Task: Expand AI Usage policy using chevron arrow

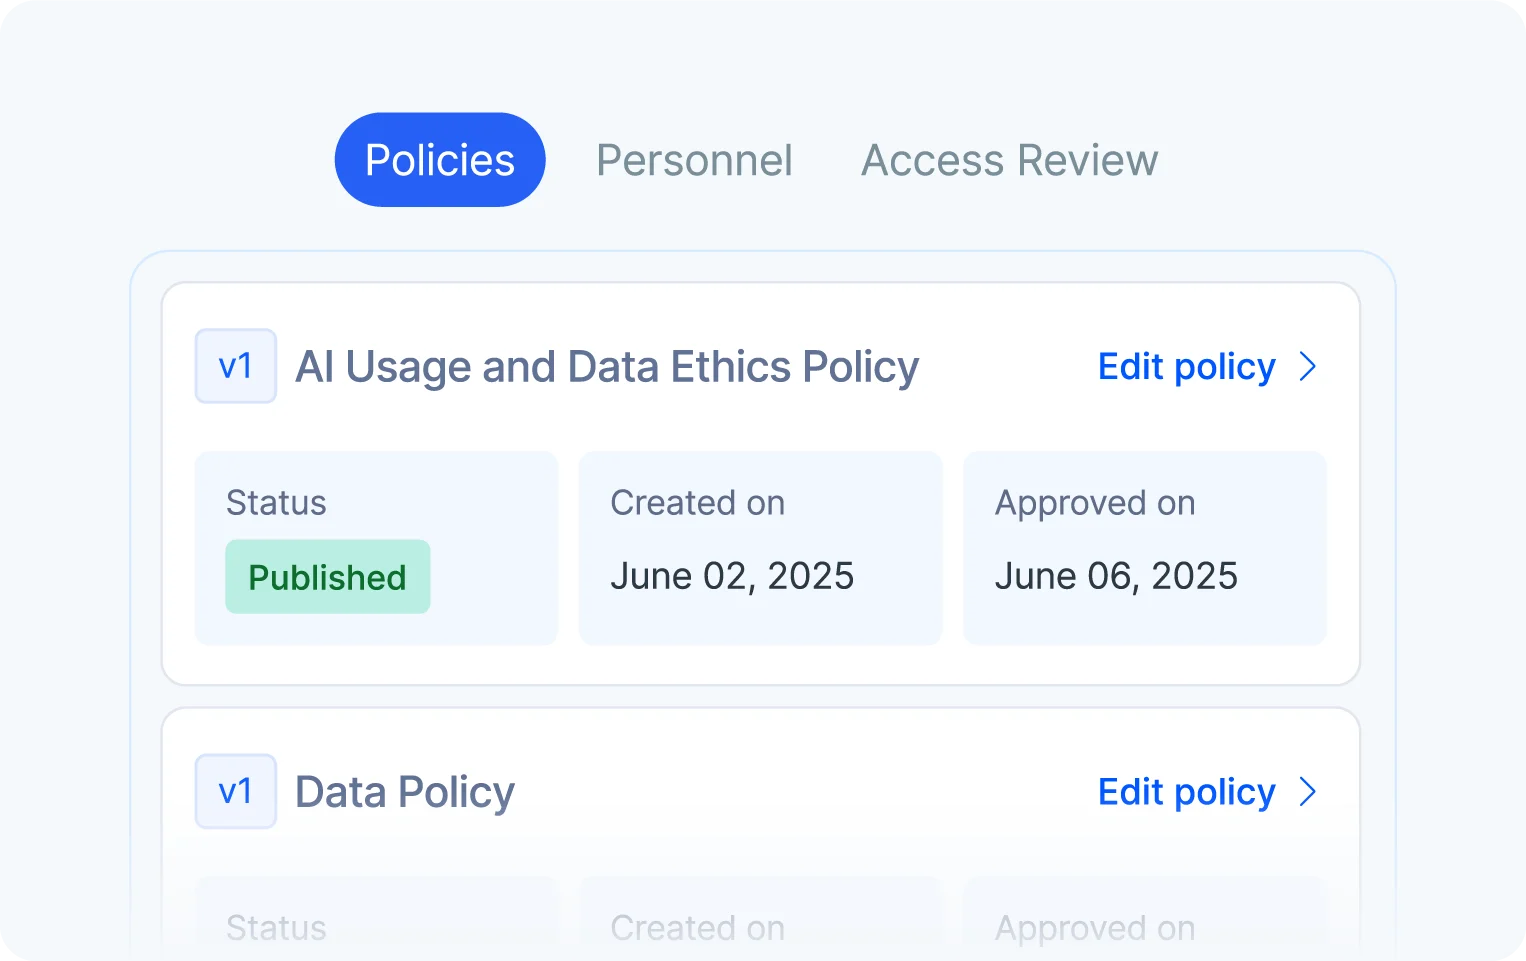Action: (x=1307, y=367)
